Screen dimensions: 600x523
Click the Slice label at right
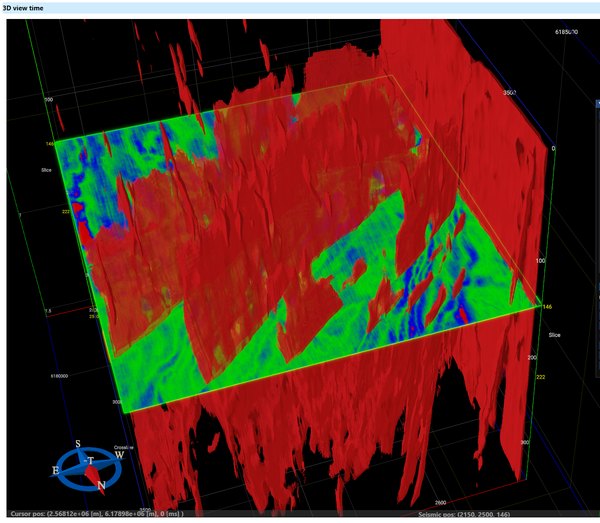pos(554,335)
